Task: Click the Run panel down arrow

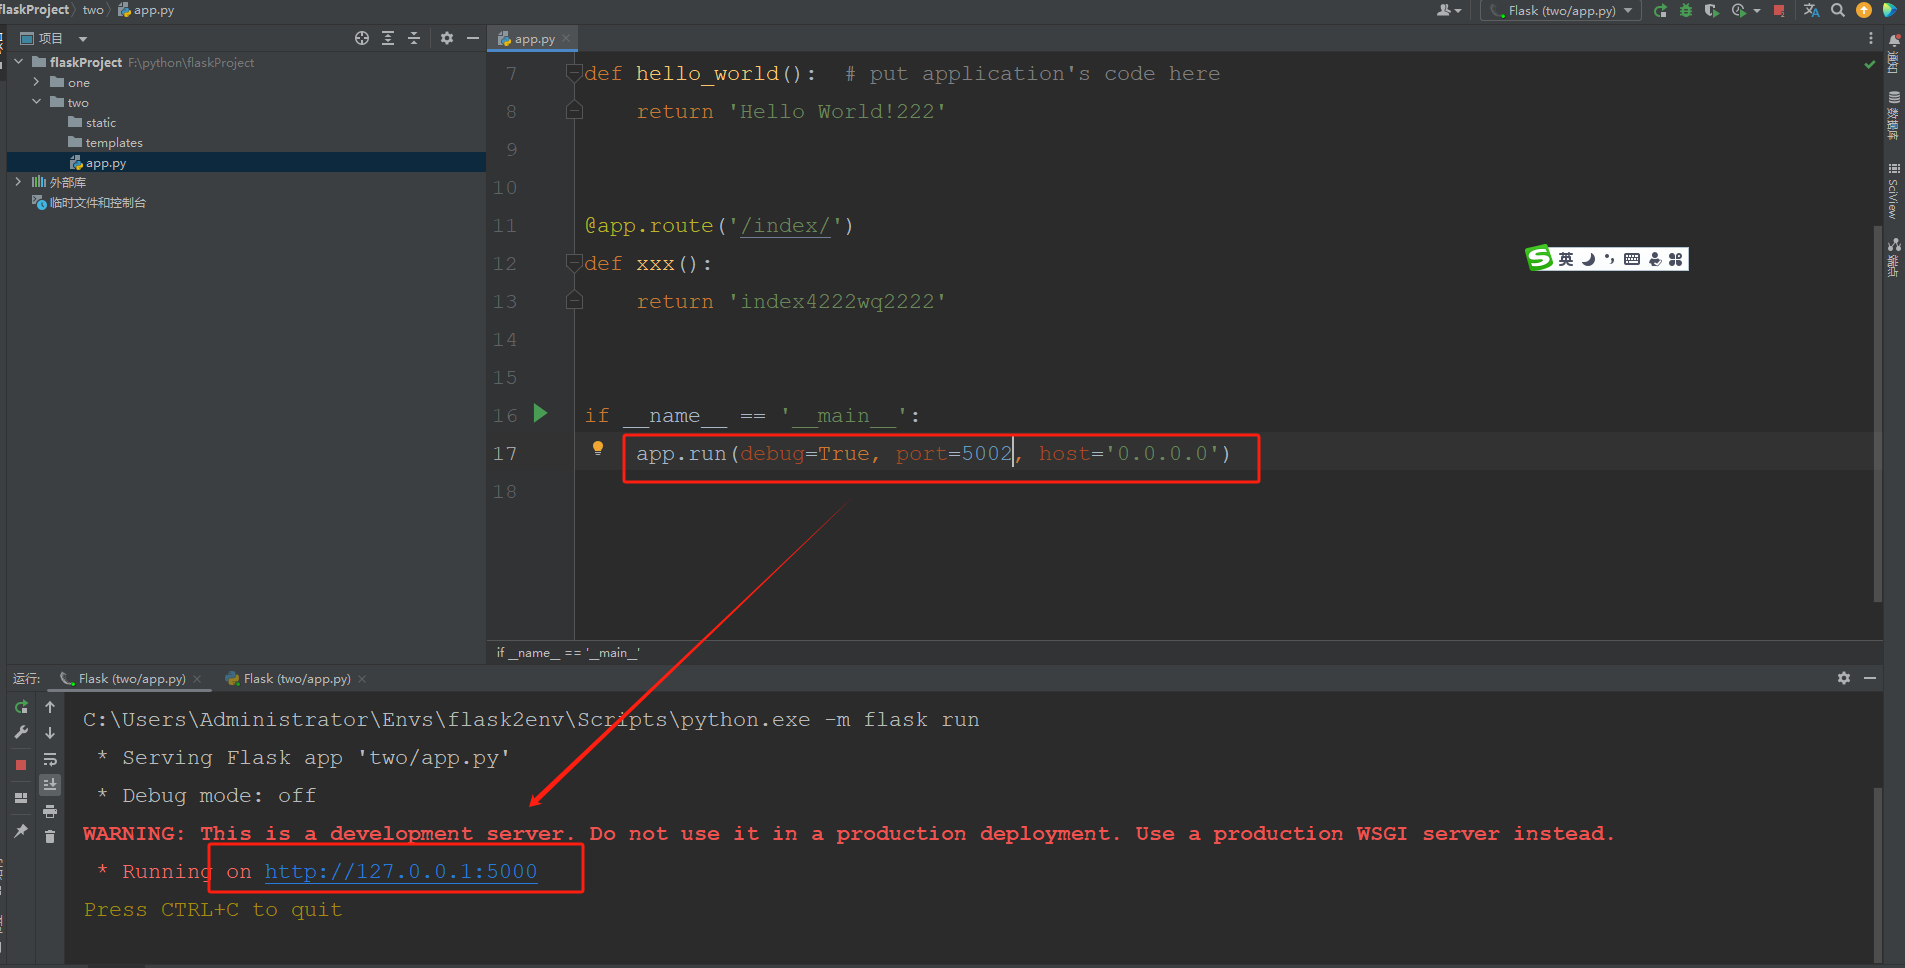Action: click(x=50, y=733)
